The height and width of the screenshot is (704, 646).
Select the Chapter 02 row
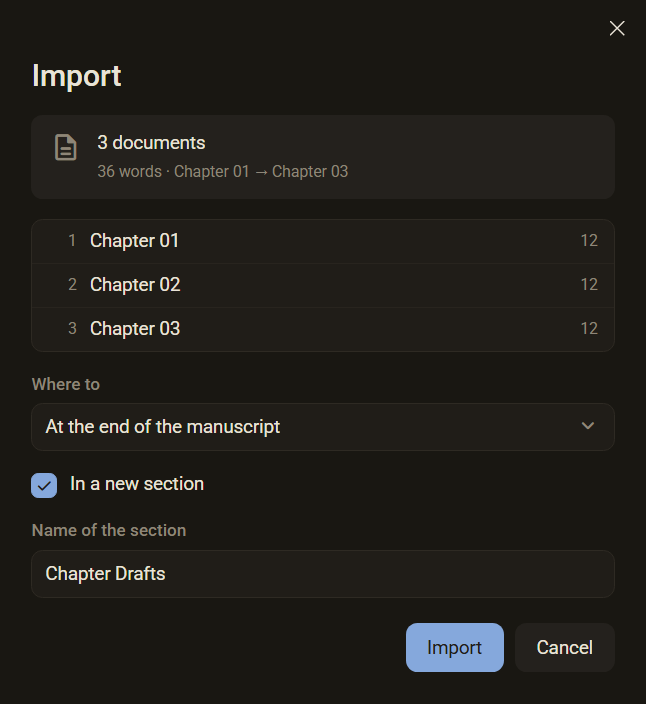(x=323, y=285)
